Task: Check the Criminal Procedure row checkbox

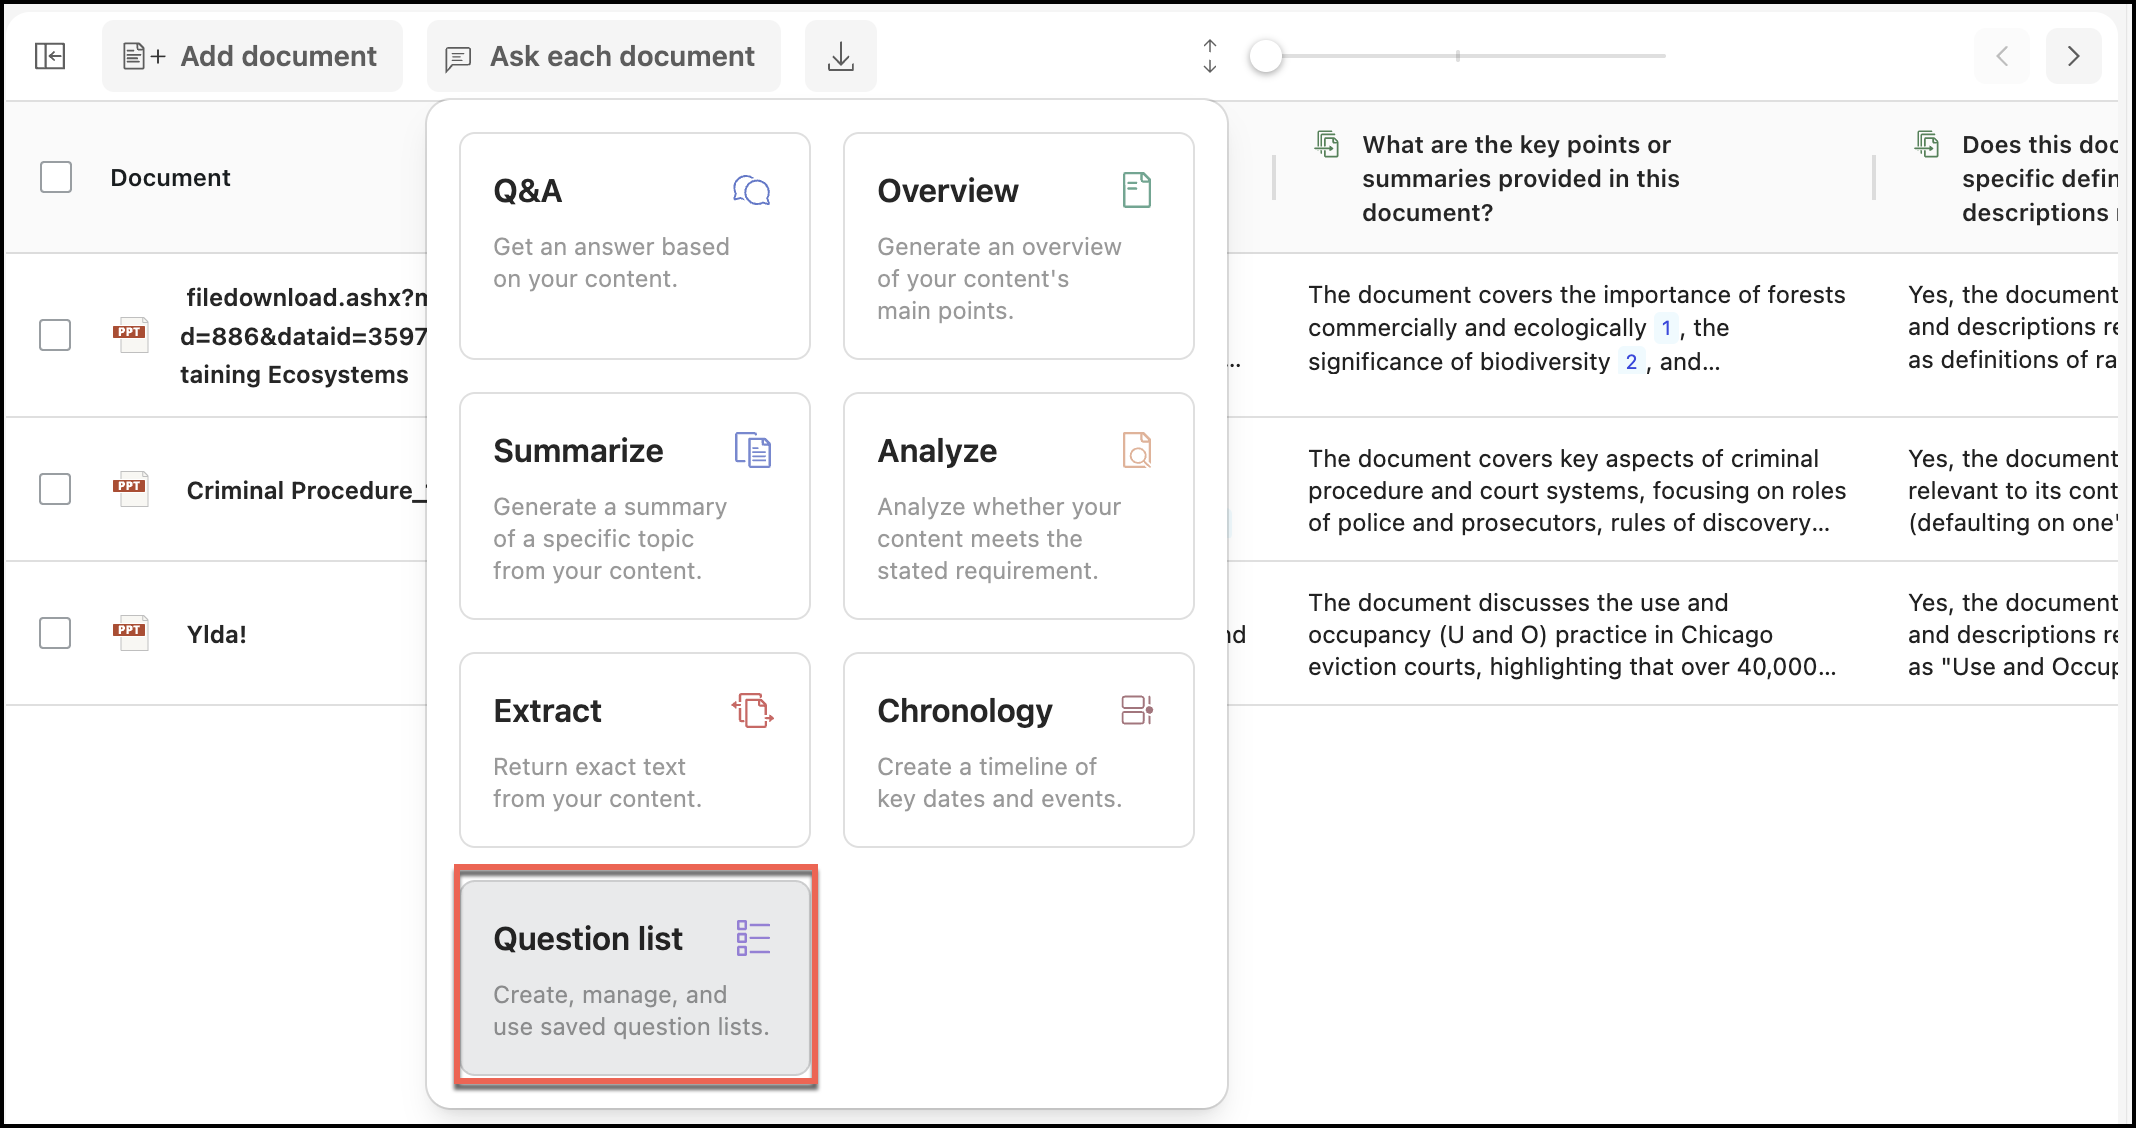Action: tap(55, 489)
